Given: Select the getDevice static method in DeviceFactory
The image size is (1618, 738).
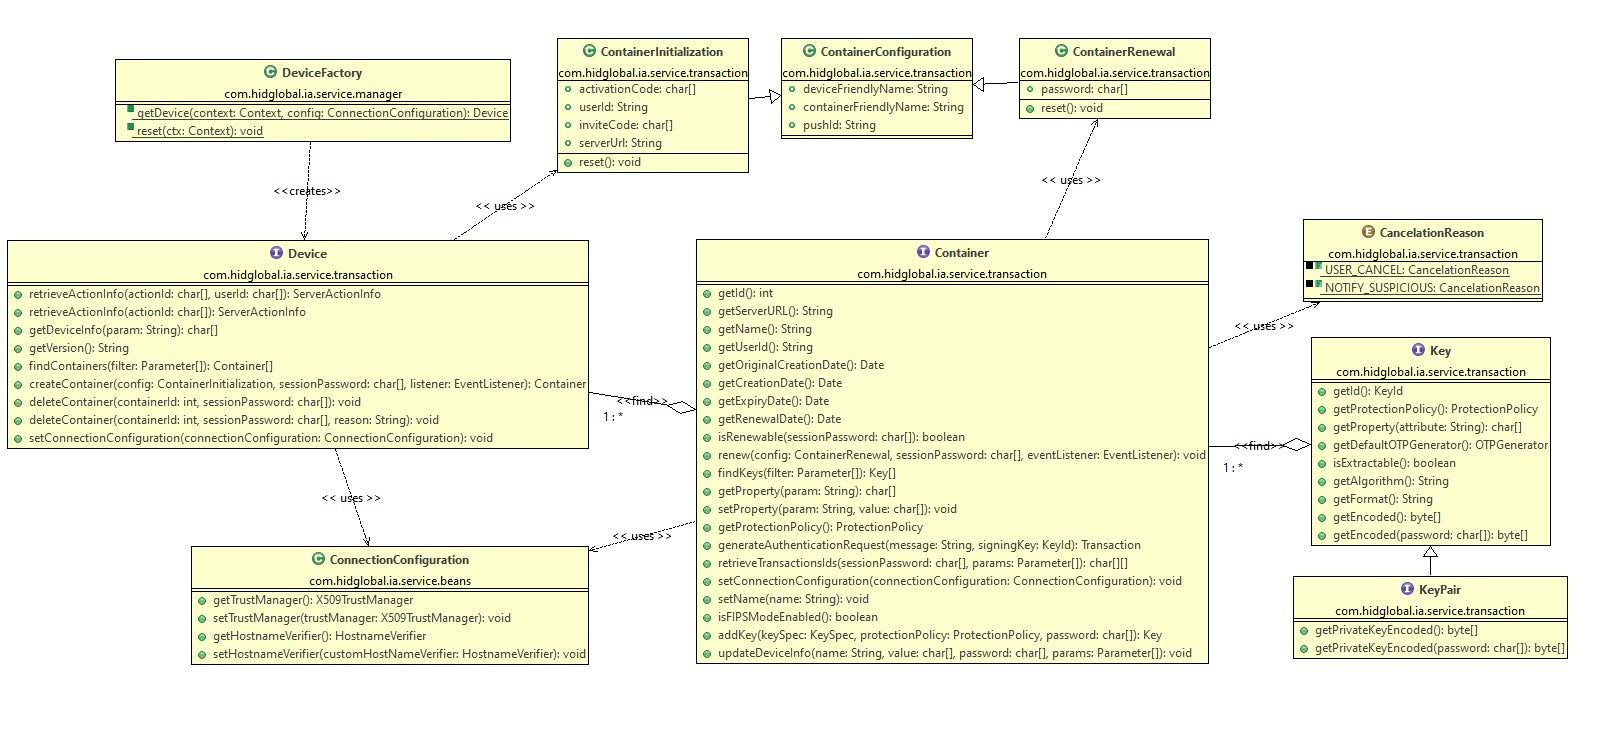Looking at the screenshot, I should [322, 113].
